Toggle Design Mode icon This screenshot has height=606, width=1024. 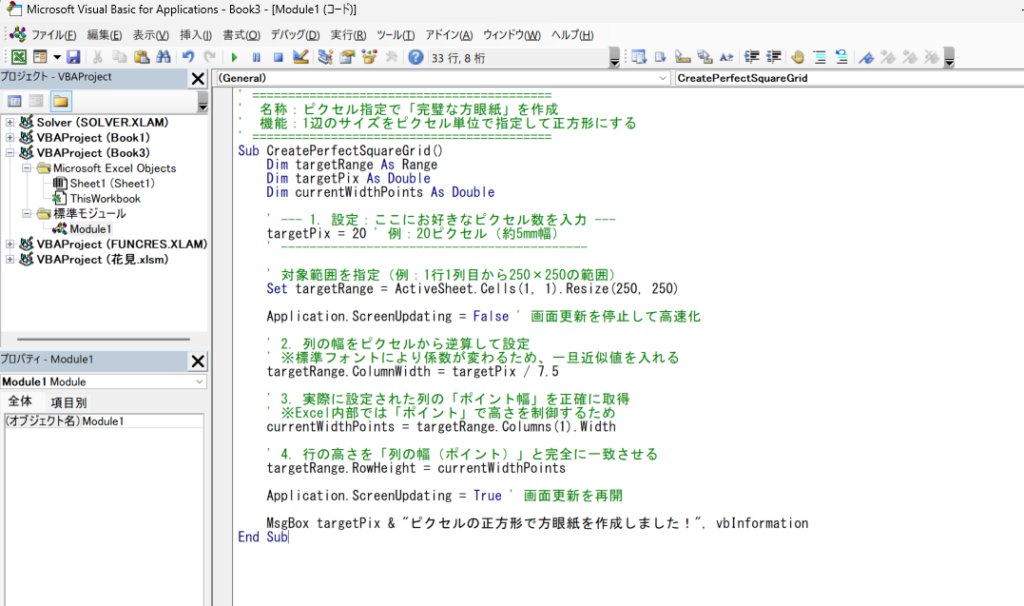coord(300,57)
